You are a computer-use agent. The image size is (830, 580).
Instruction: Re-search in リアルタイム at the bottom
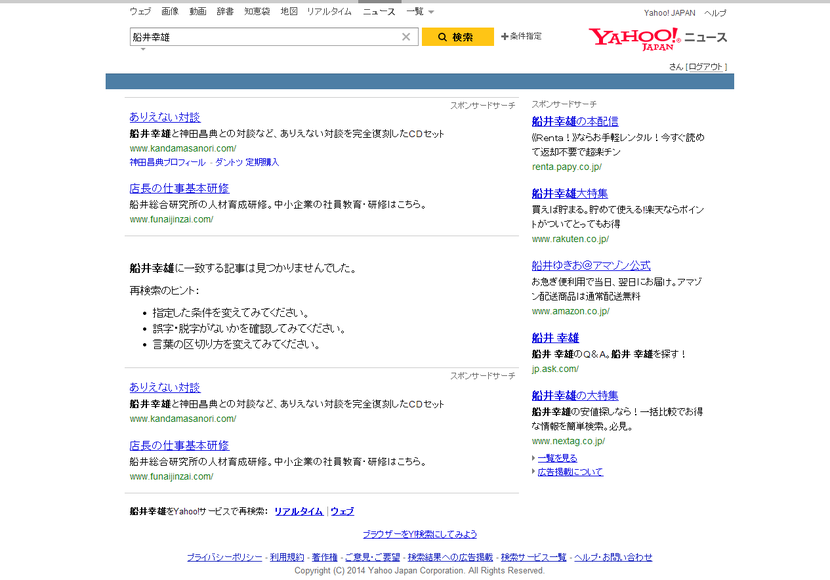(x=299, y=511)
